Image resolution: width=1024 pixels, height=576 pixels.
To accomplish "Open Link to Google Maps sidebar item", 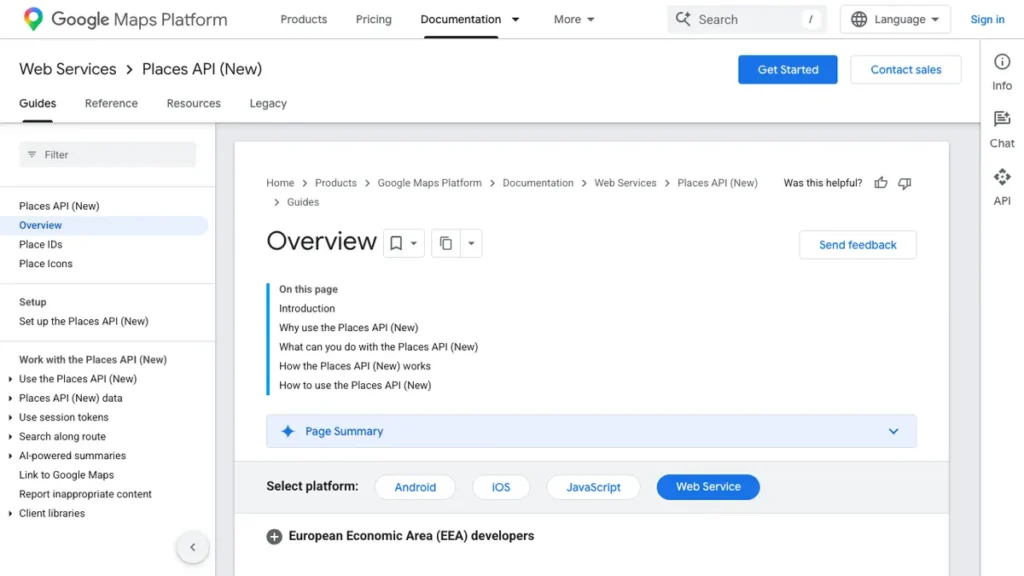I will pos(66,475).
